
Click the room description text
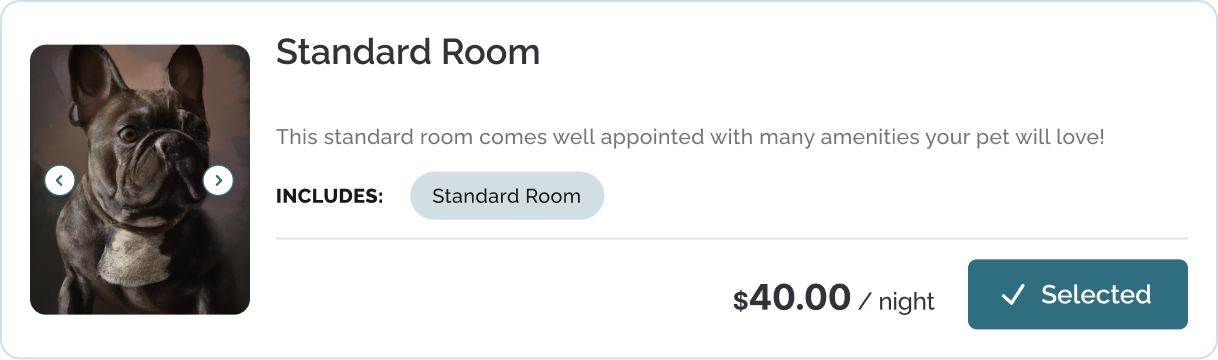tap(690, 136)
